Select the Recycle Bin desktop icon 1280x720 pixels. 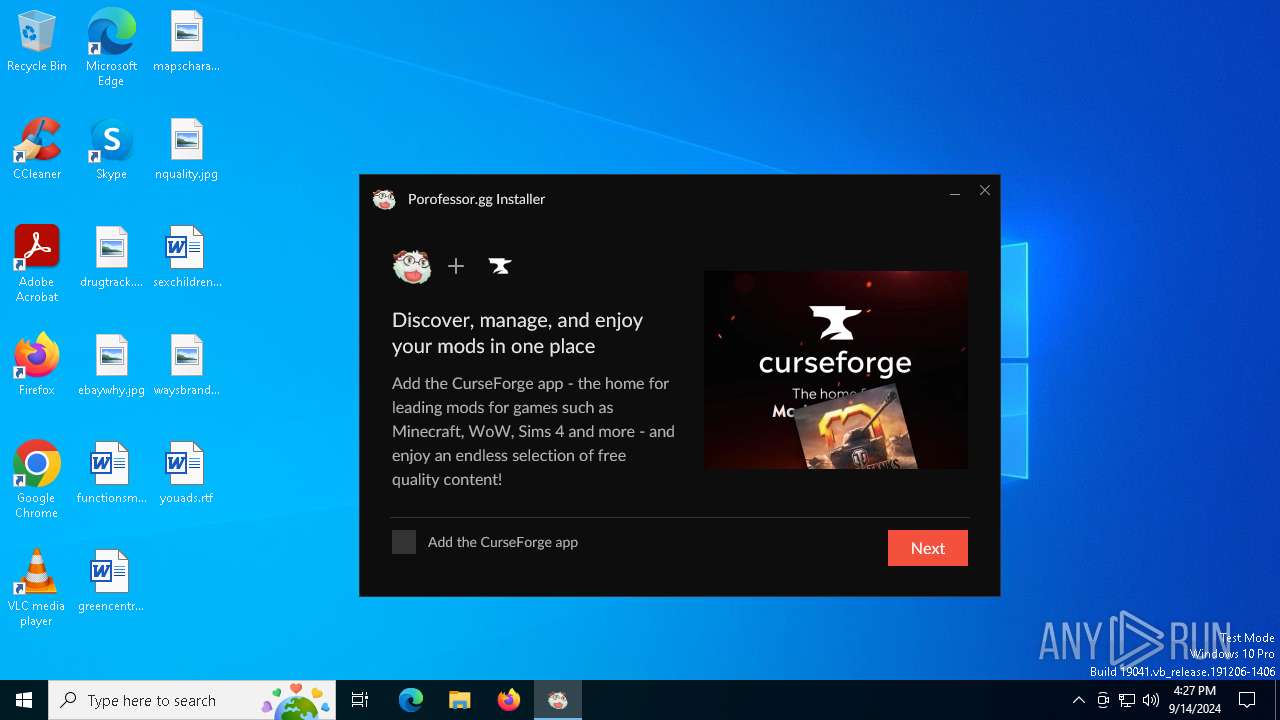point(37,42)
